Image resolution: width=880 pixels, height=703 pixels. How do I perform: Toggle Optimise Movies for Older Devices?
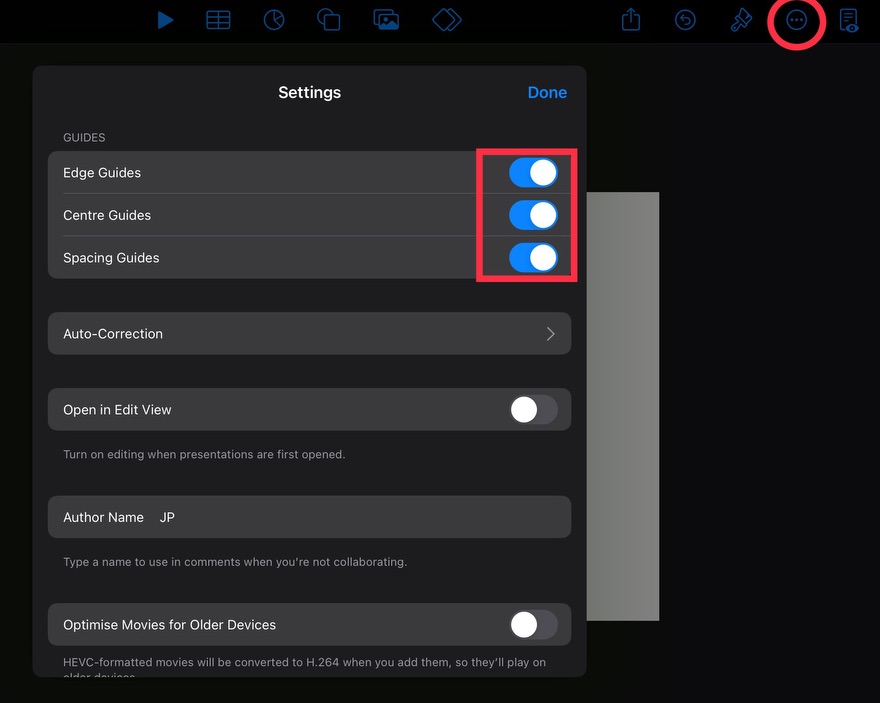point(533,625)
